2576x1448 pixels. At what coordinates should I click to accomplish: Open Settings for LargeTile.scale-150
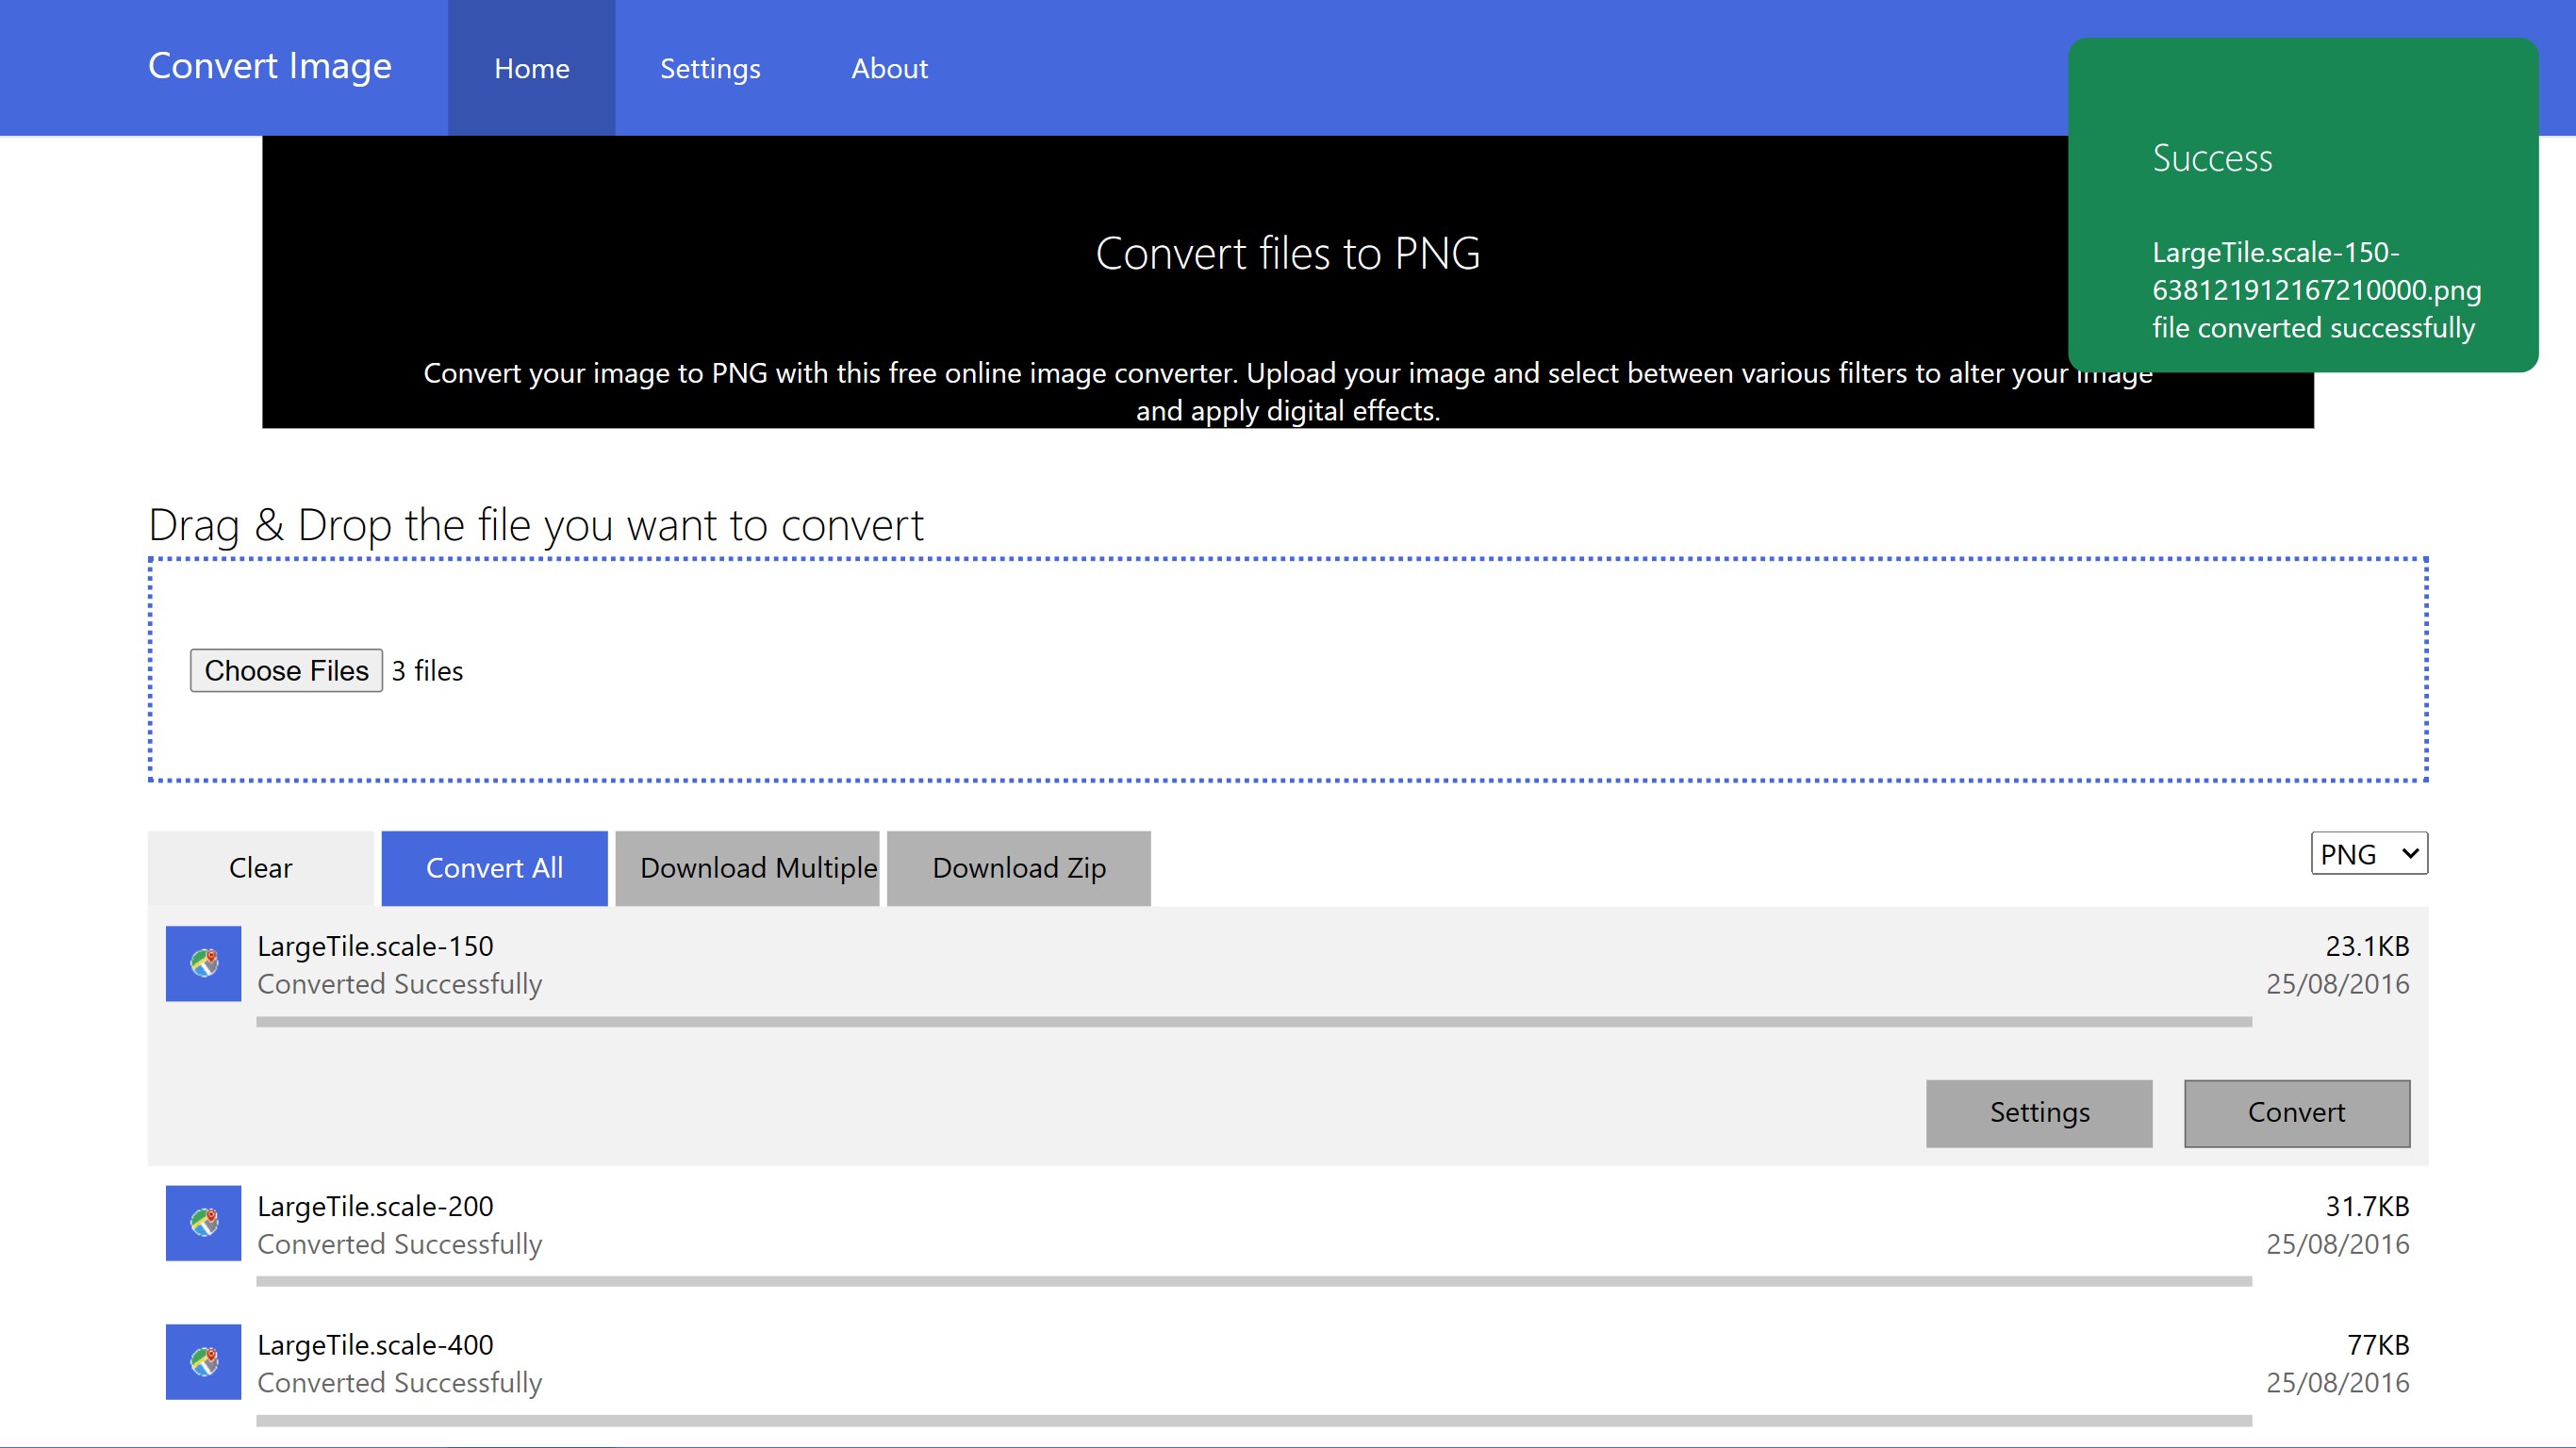(x=2038, y=1112)
